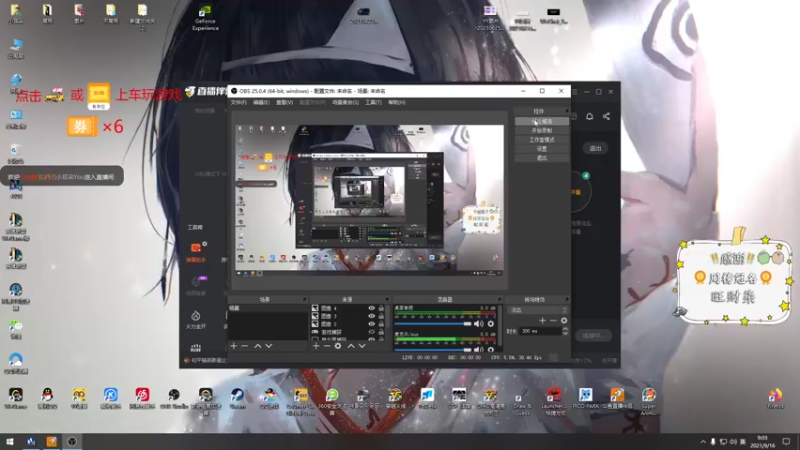This screenshot has width=800, height=450.
Task: Select the 图像 3 source row
Action: click(x=348, y=316)
